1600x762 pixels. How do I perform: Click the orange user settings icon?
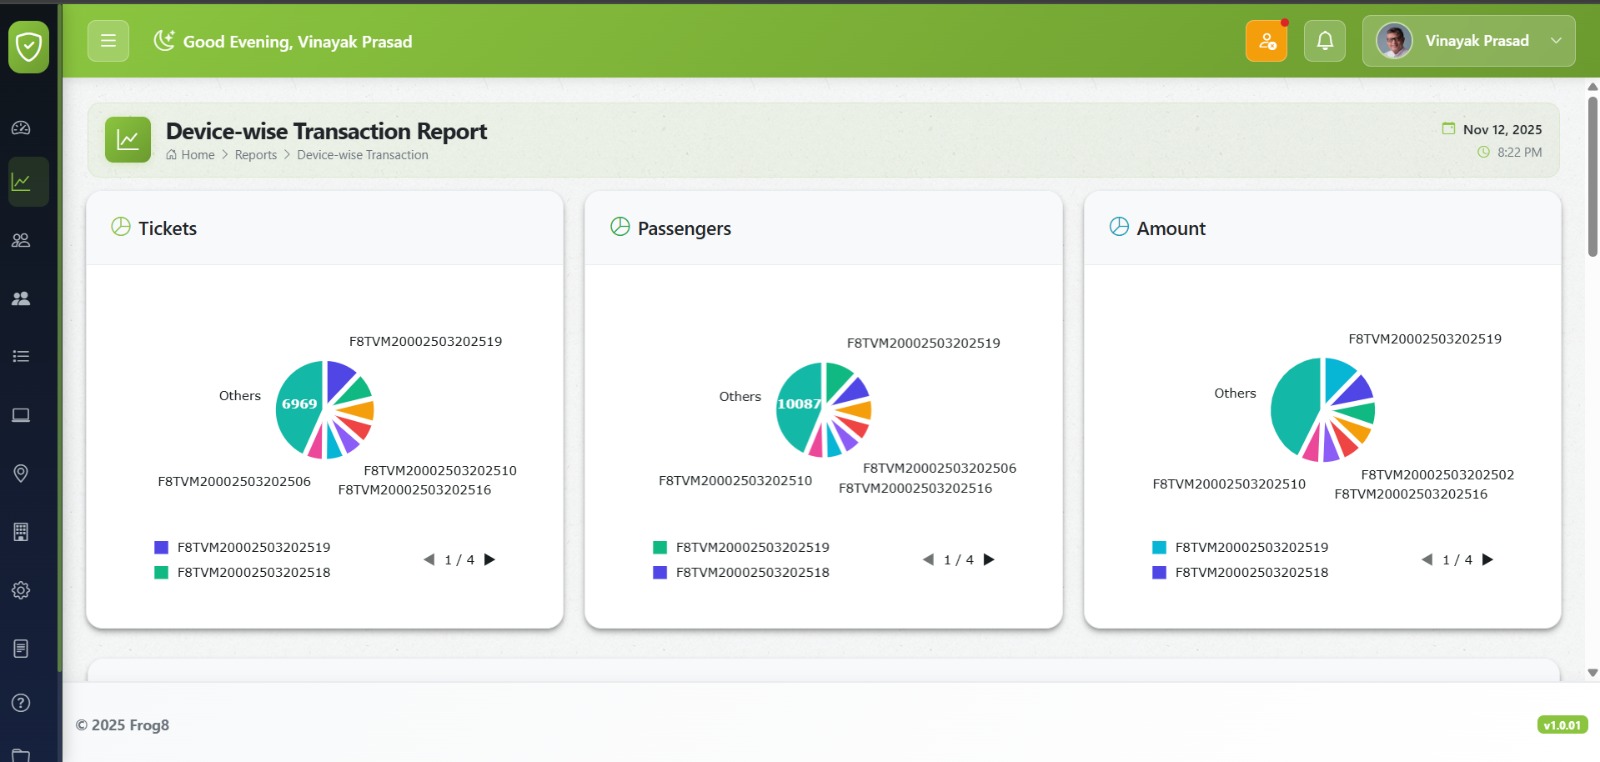coord(1266,41)
